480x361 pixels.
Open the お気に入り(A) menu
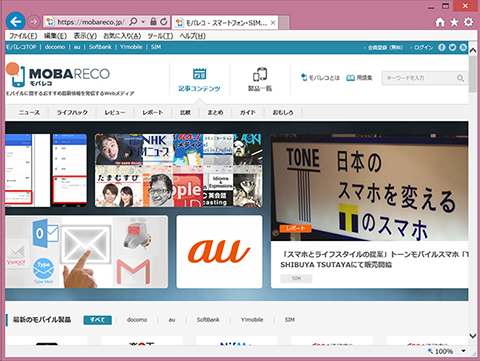122,36
